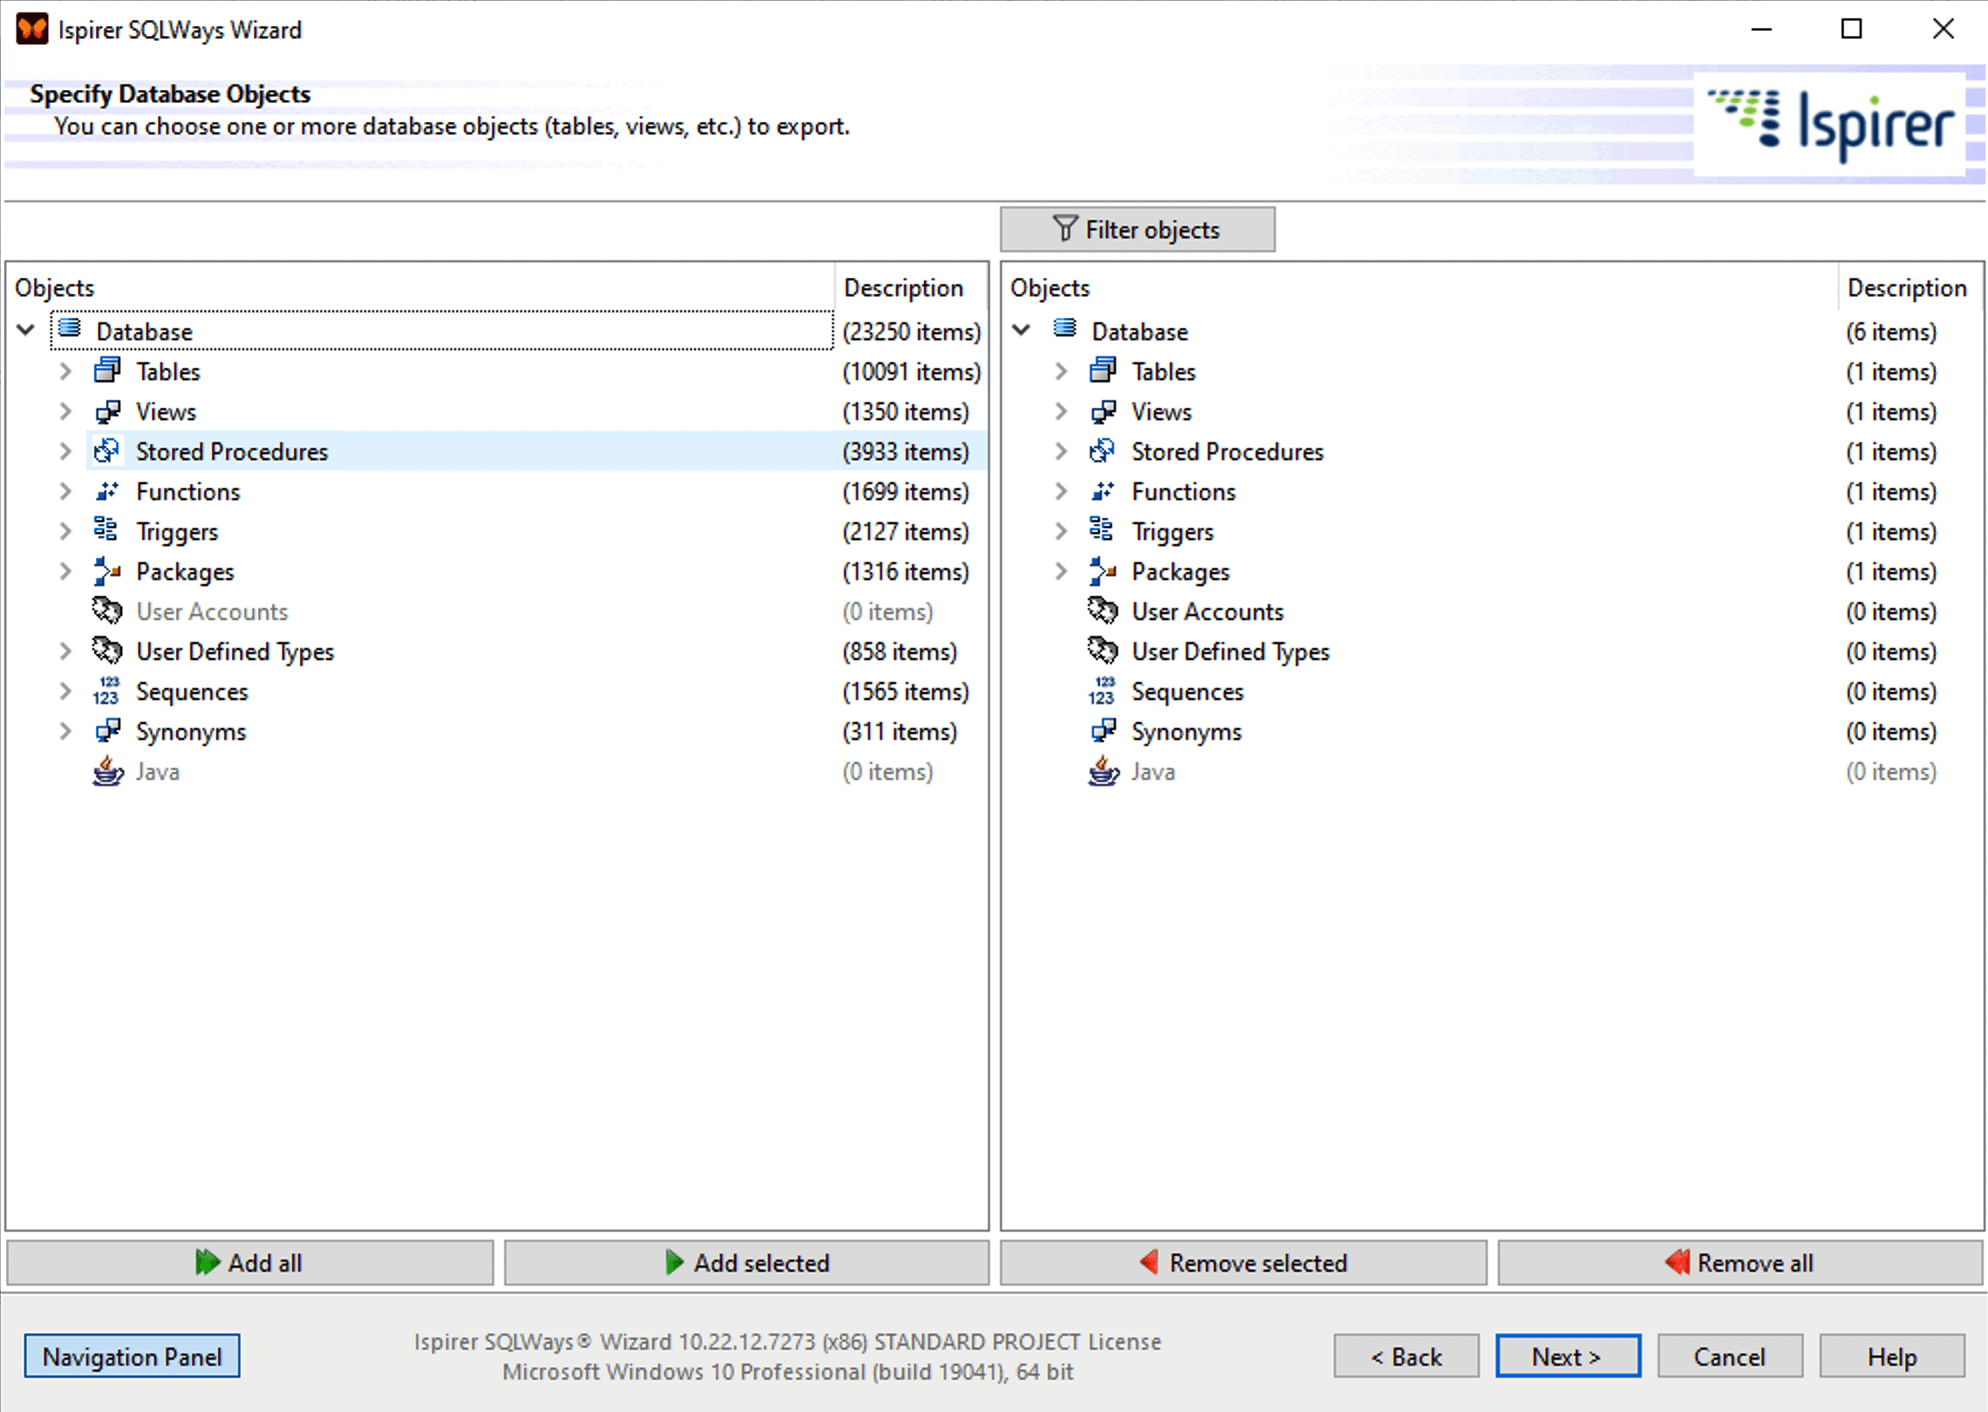Click the Stored Procedures icon in right pane
Image resolution: width=1988 pixels, height=1412 pixels.
pos(1103,451)
